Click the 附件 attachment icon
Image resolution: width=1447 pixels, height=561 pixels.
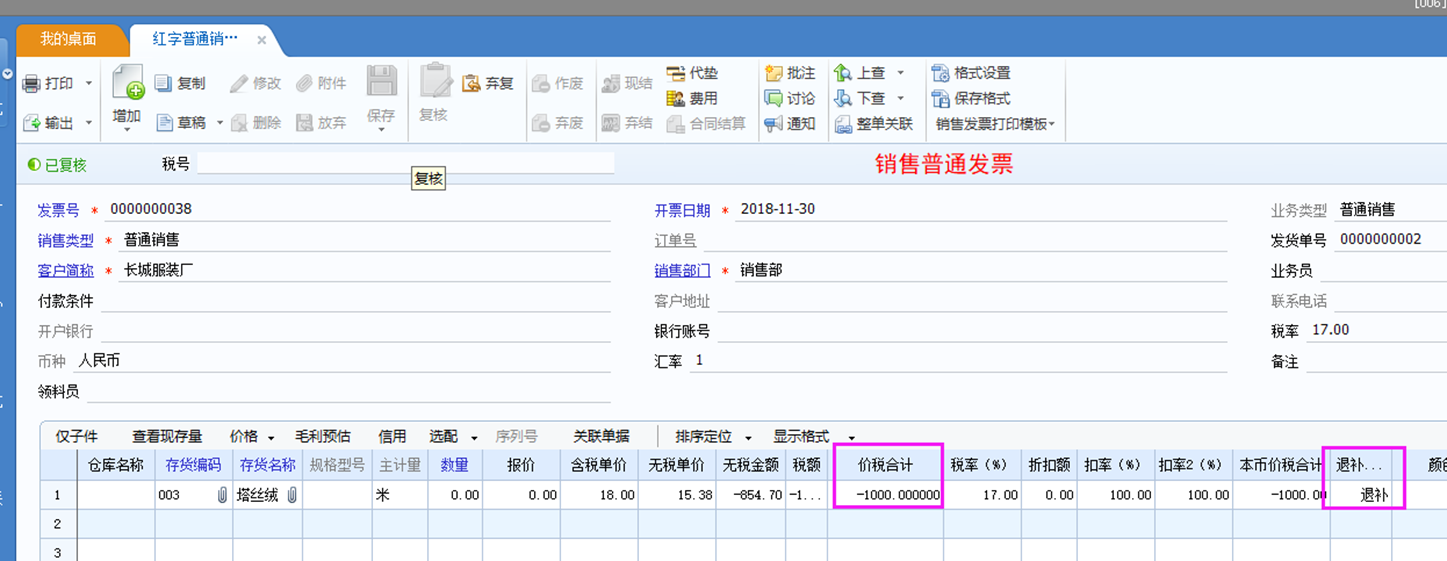304,83
